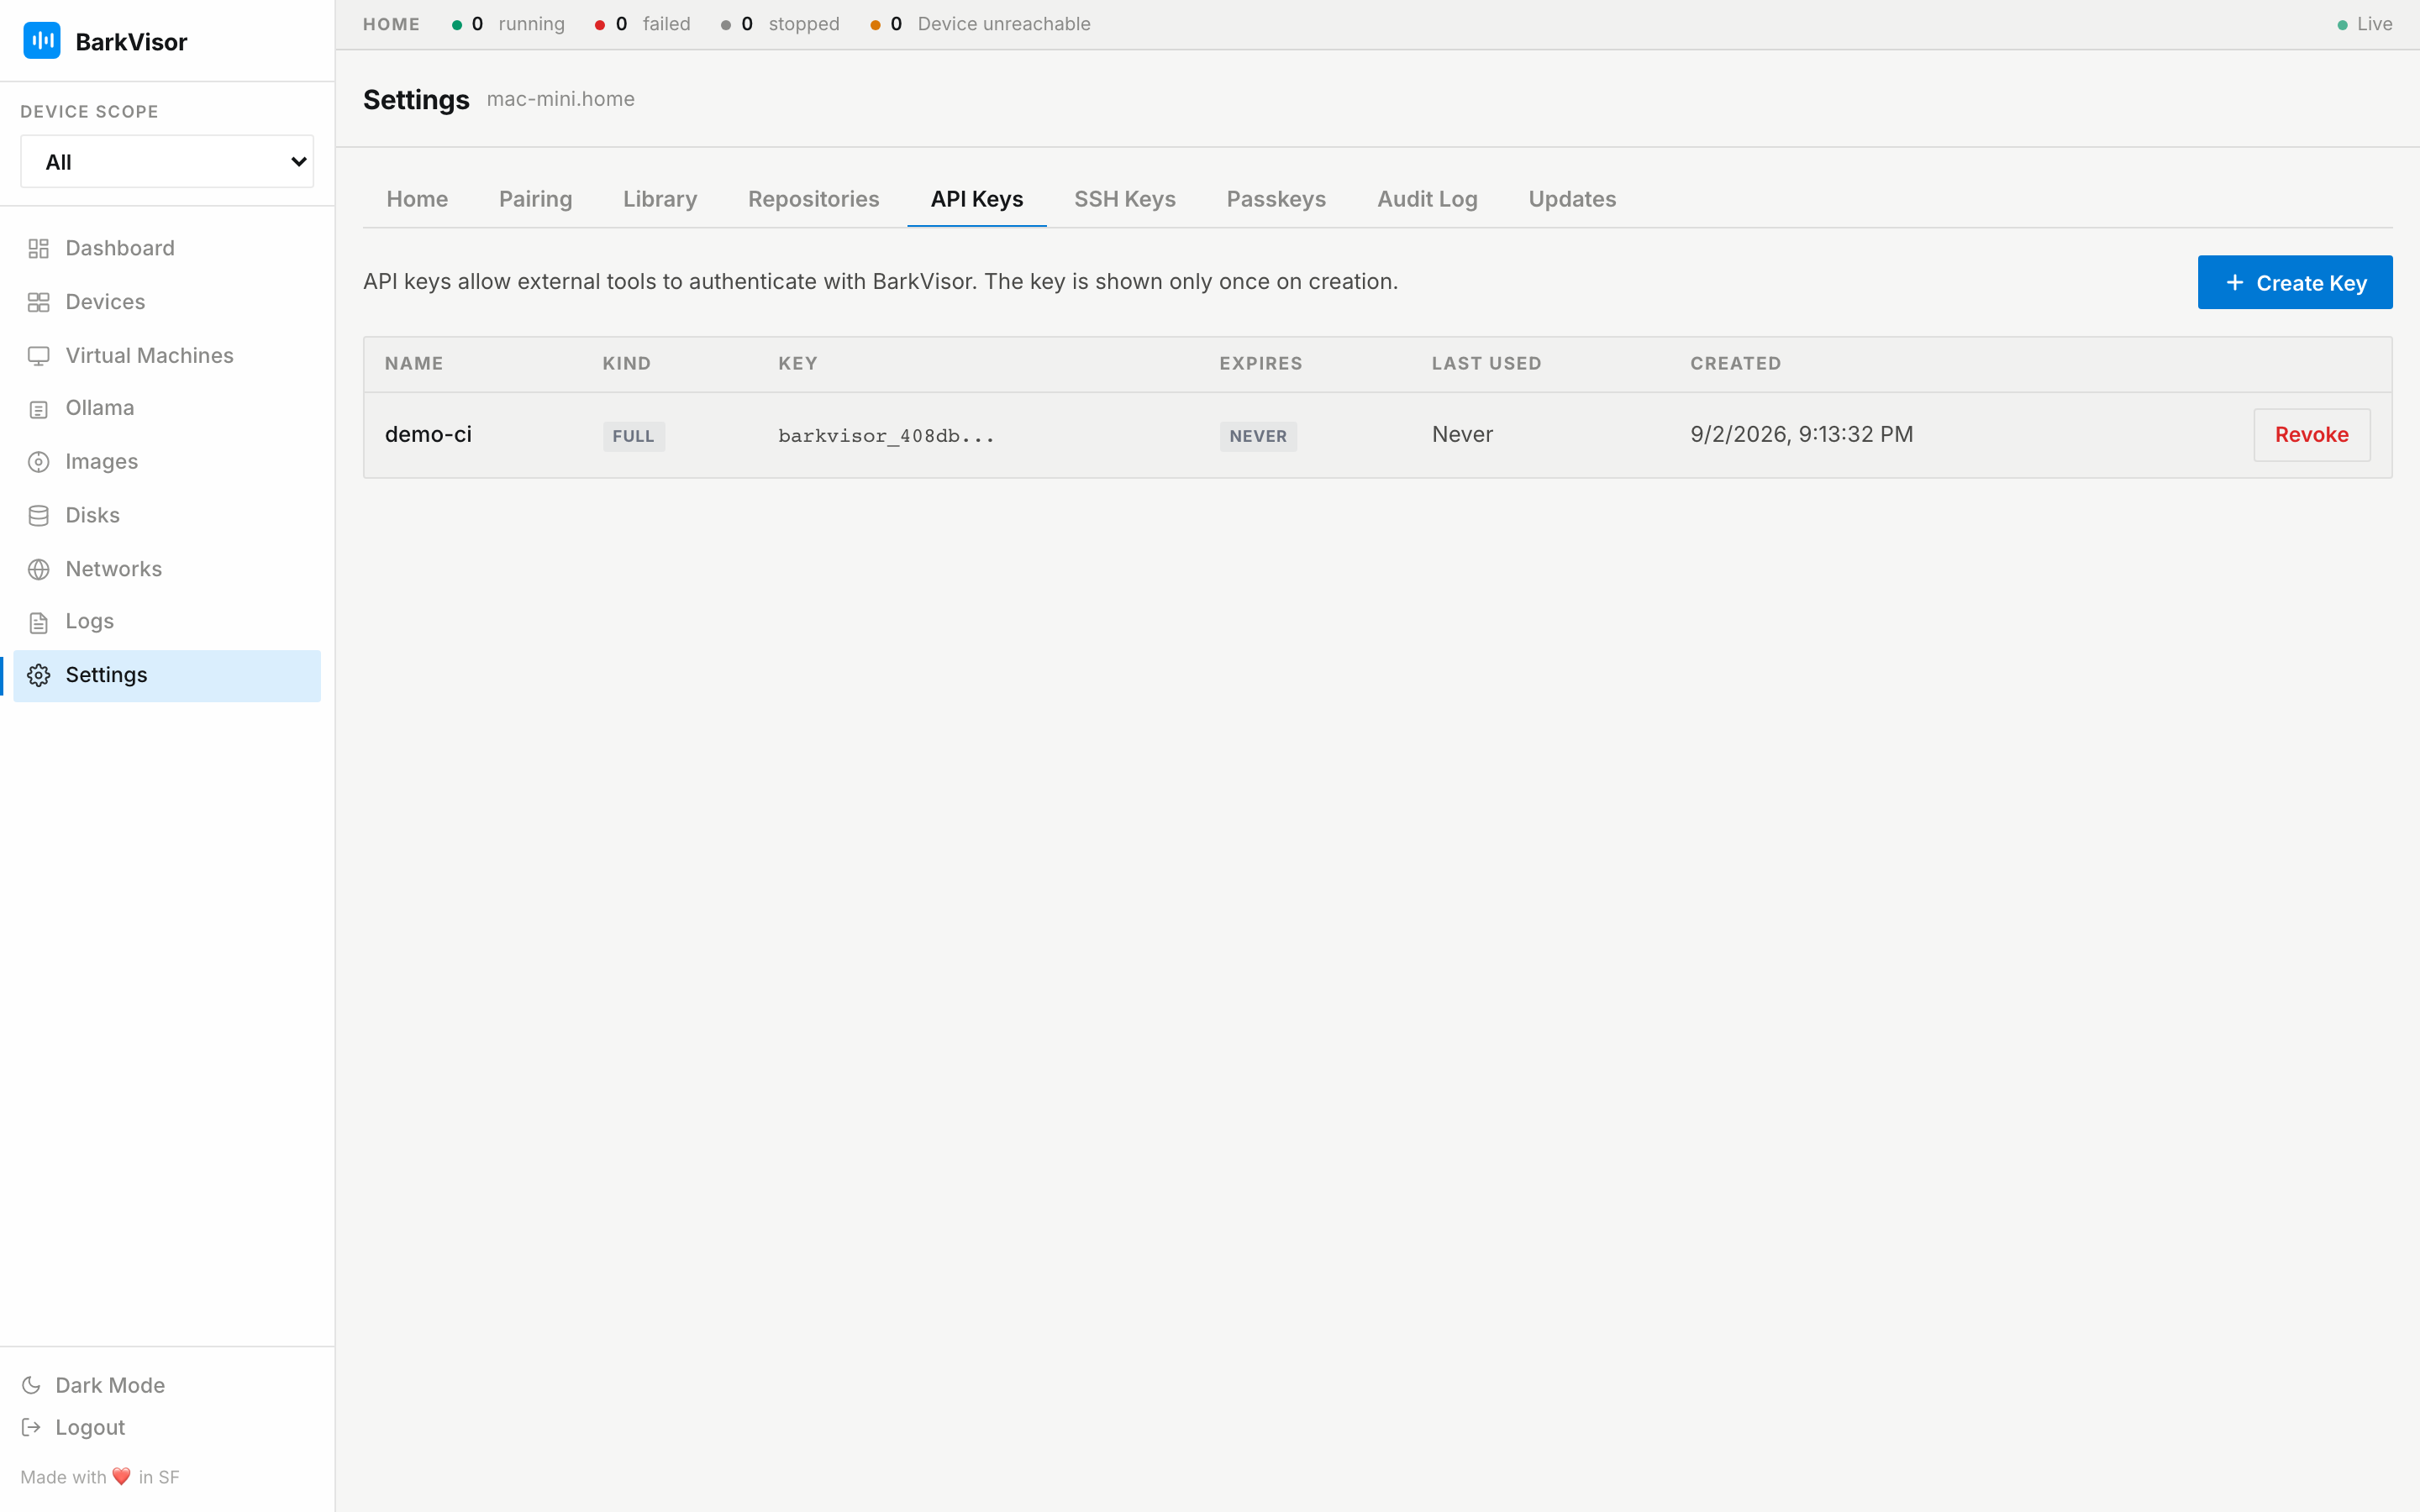Click the Disks database icon
Screen dimensions: 2420x1512
pyautogui.click(x=39, y=516)
